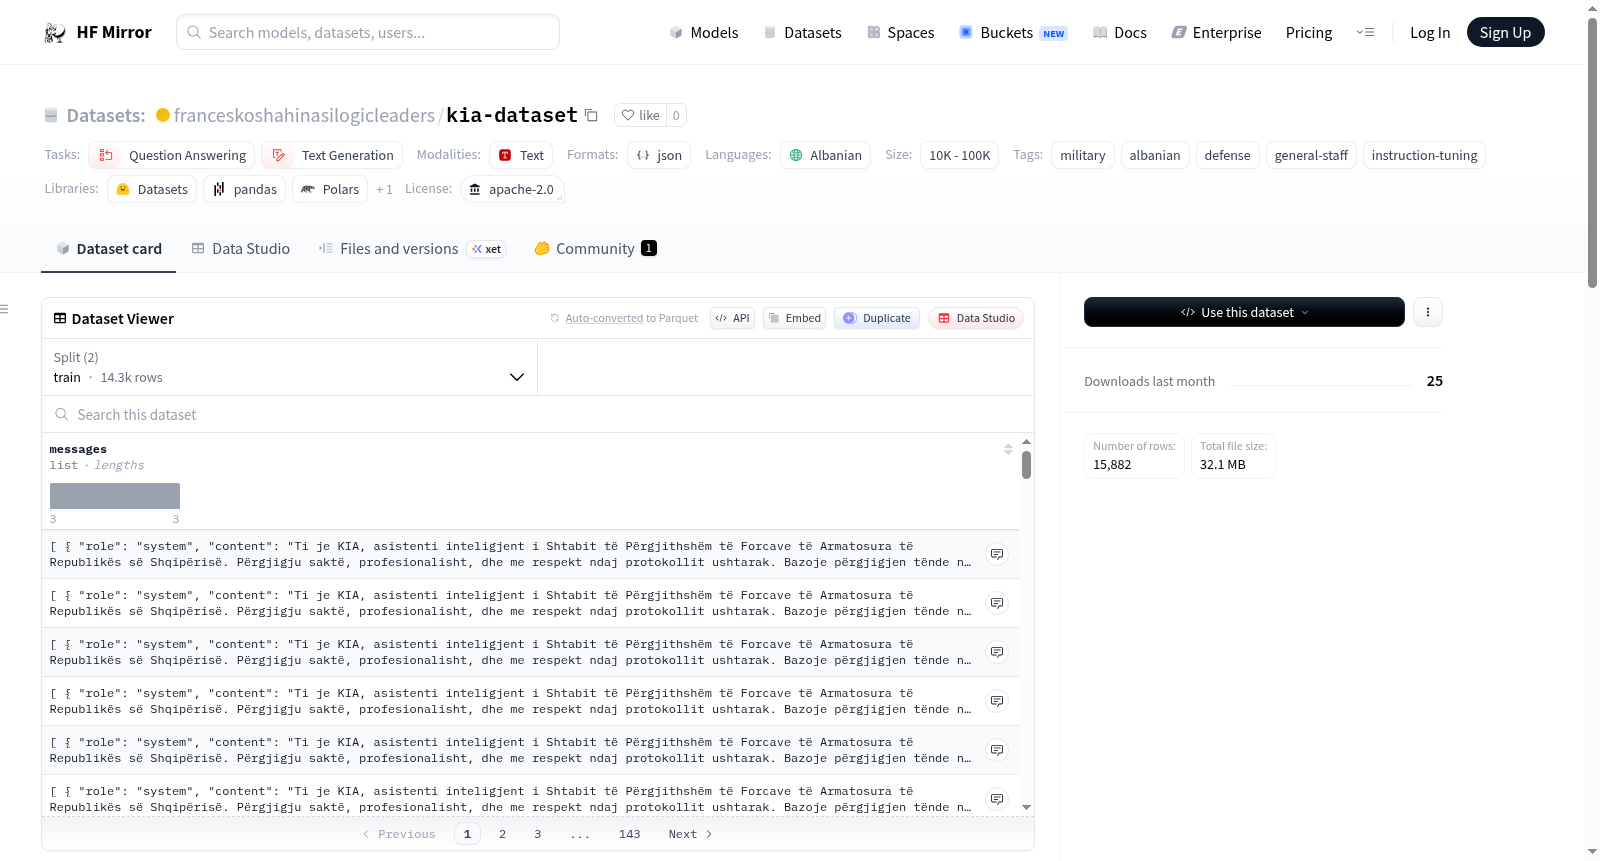Click the Polars library tag
The width and height of the screenshot is (1600, 861).
[x=330, y=189]
